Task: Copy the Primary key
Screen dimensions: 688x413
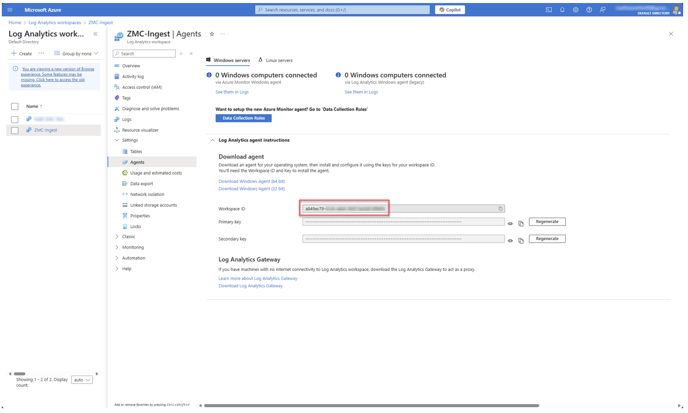Action: point(521,224)
